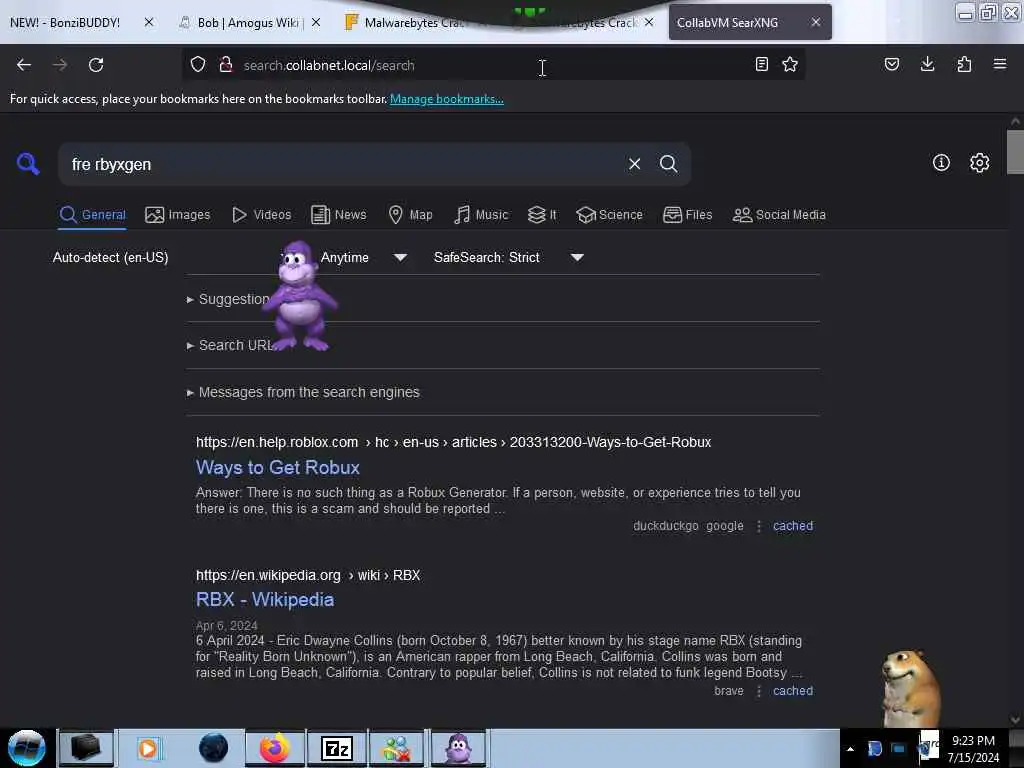1024x768 pixels.
Task: Open the Ways to Get Robux result
Action: [278, 468]
